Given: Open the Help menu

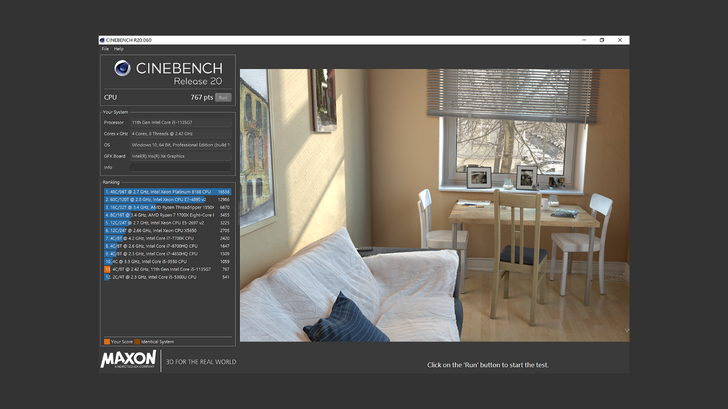Looking at the screenshot, I should 119,48.
